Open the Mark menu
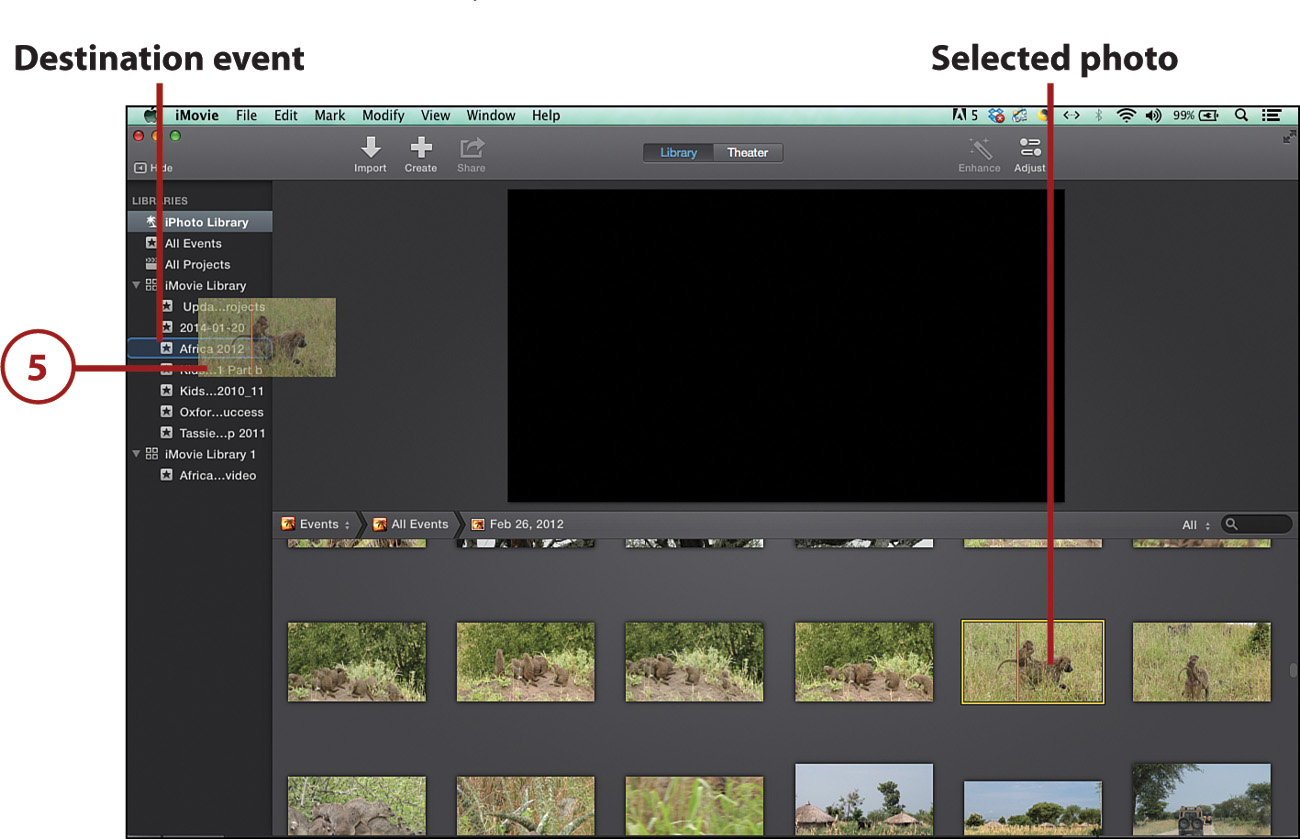This screenshot has height=839, width=1300. point(330,115)
